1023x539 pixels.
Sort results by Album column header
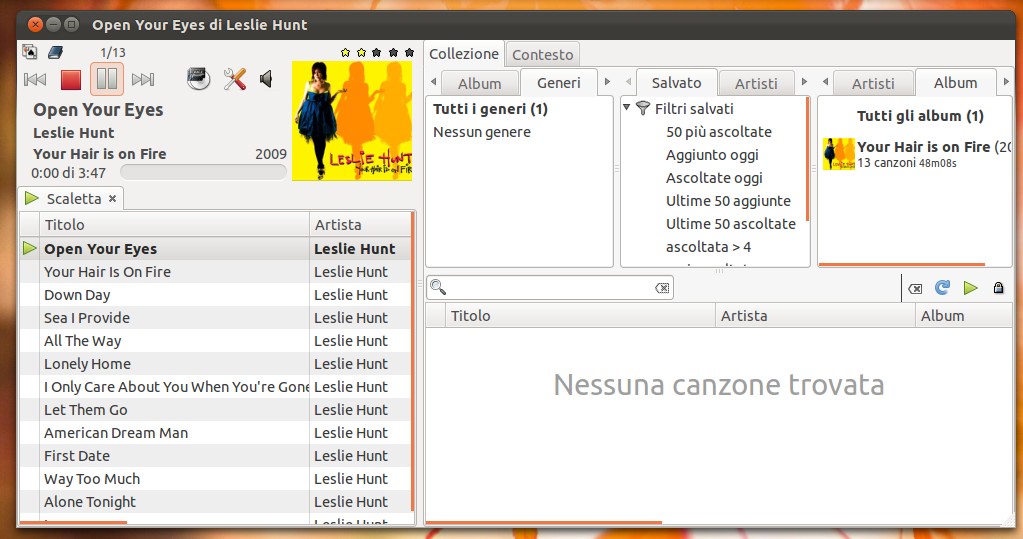click(x=964, y=316)
